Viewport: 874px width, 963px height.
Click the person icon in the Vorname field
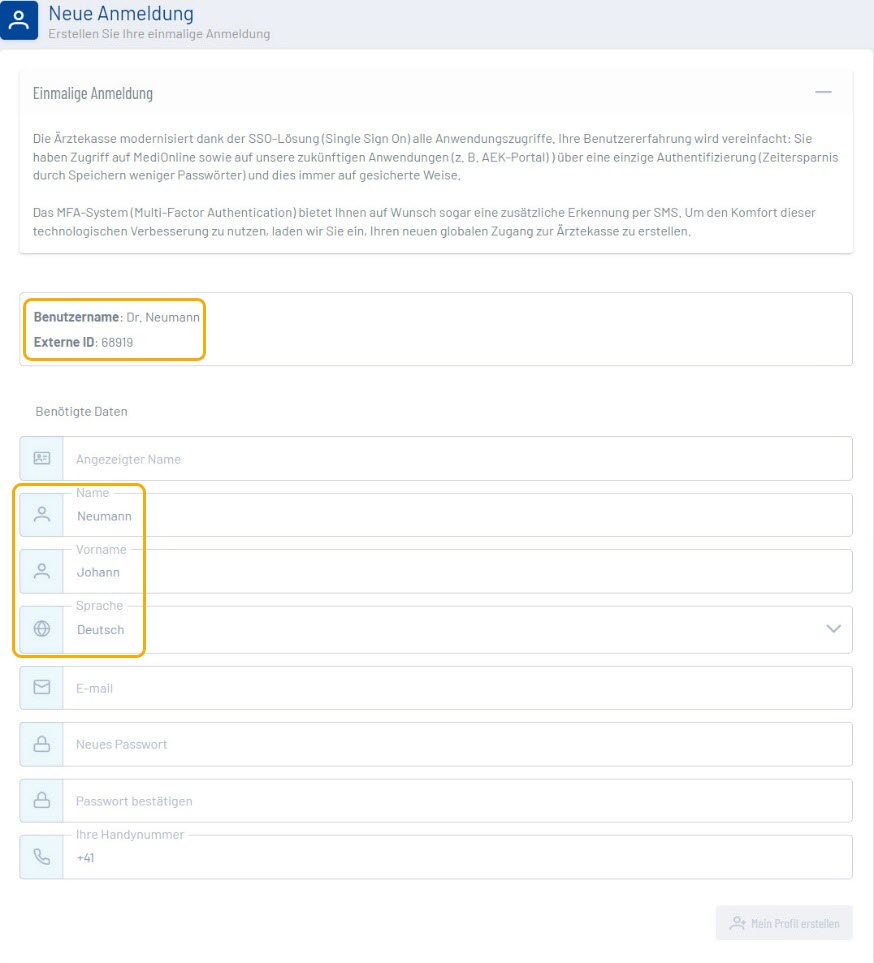pyautogui.click(x=42, y=572)
